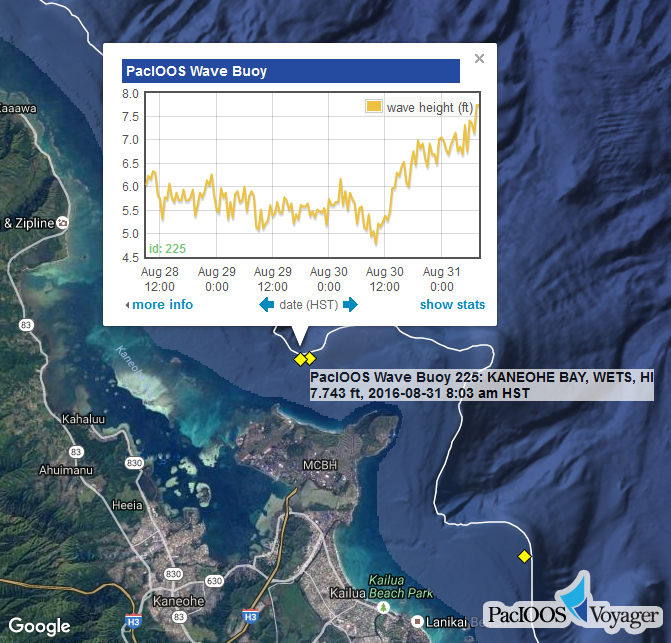Screen dimensions: 671x643
Task: Click the MCBH map label
Action: pyautogui.click(x=320, y=465)
